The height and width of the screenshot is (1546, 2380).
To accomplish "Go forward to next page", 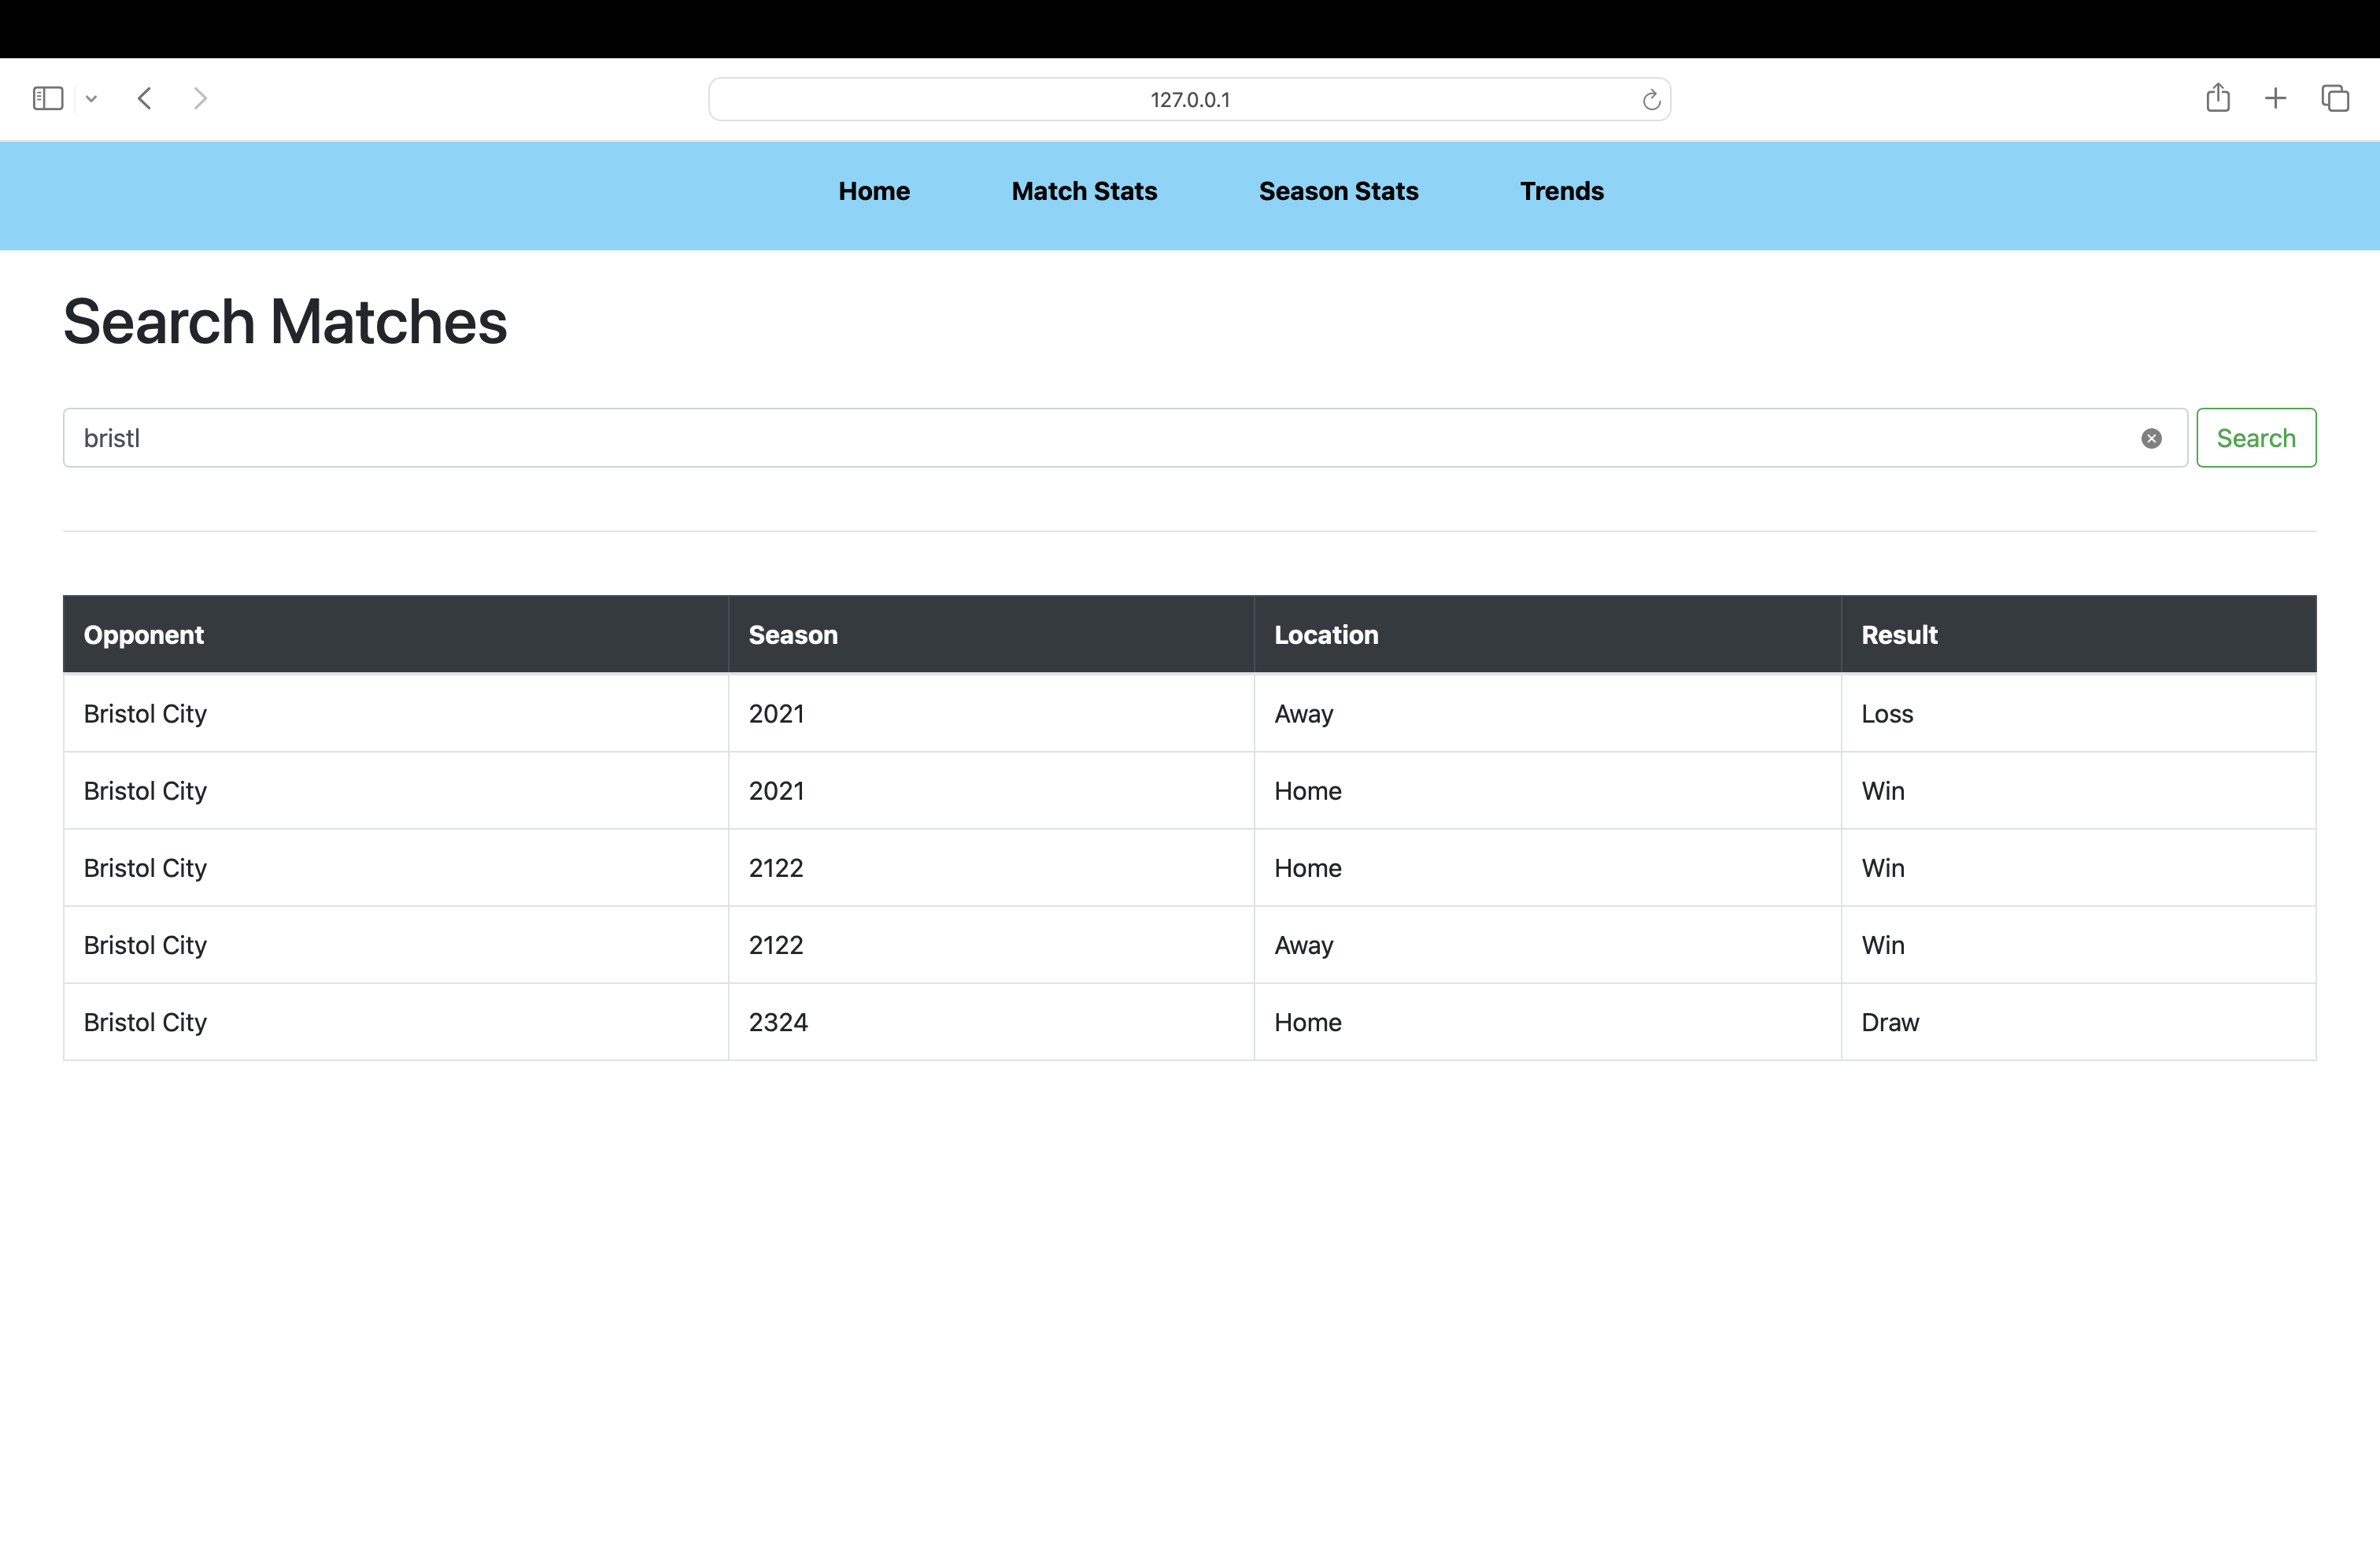I will (200, 98).
